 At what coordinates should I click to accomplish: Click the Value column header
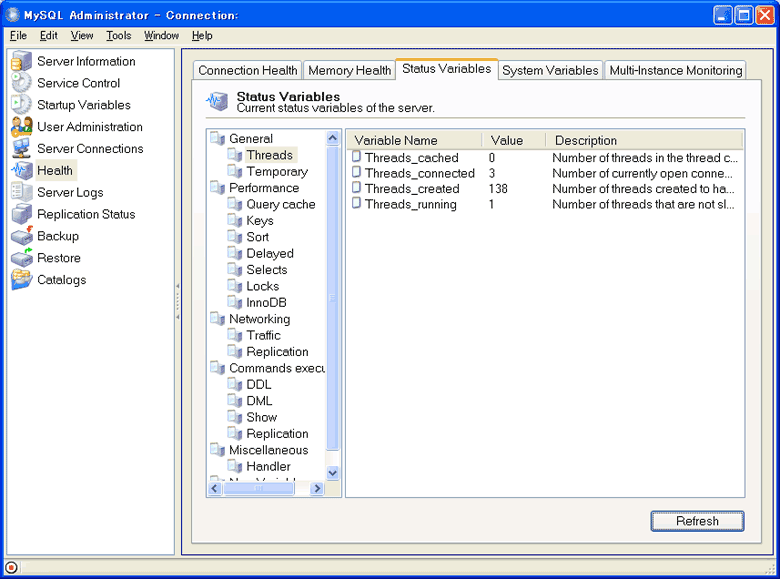tap(507, 141)
